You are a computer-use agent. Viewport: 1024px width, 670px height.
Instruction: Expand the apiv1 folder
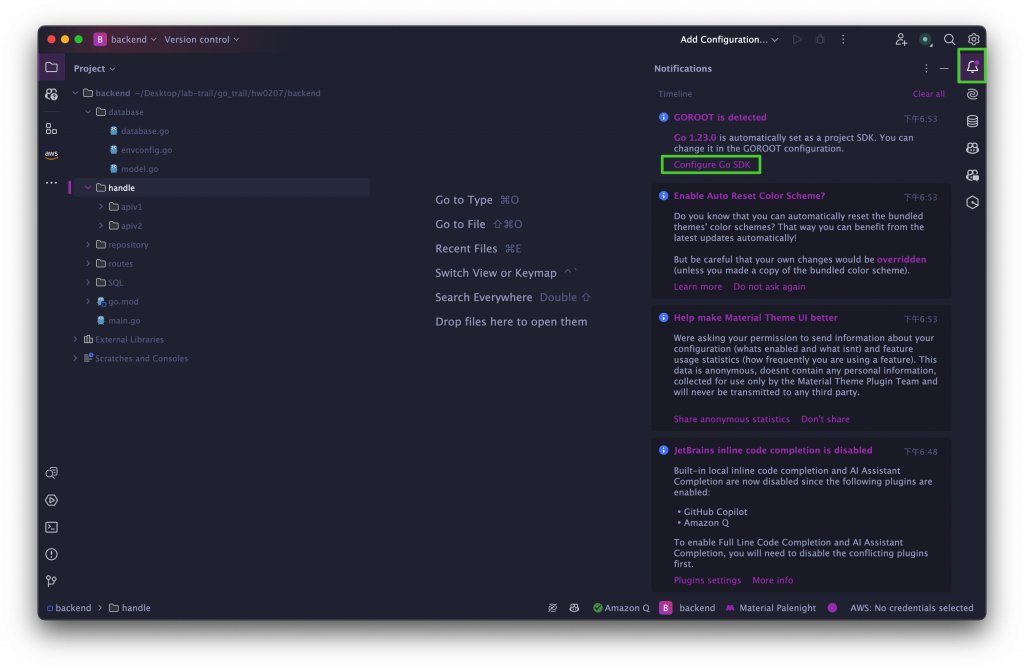pyautogui.click(x=101, y=206)
